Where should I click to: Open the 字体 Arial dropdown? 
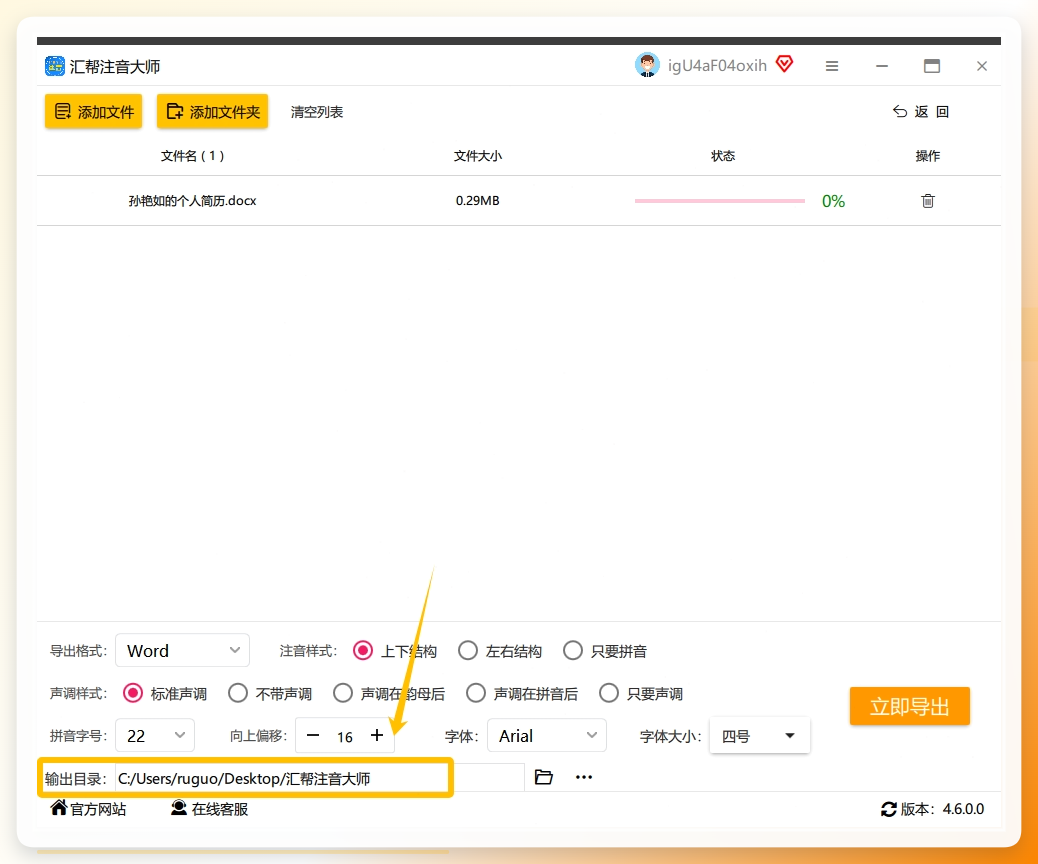547,736
